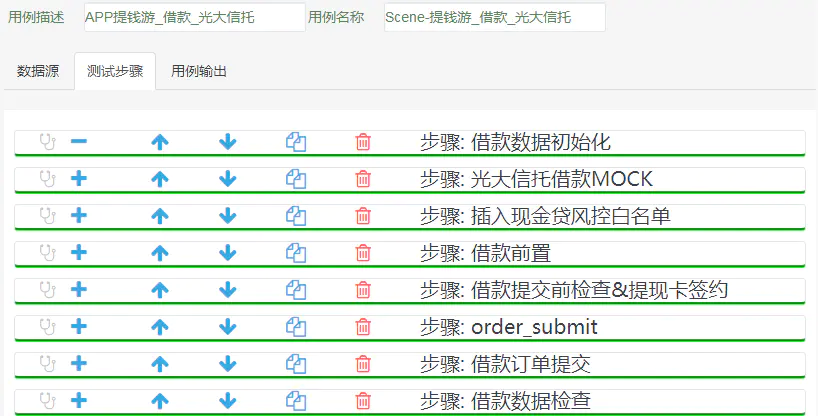This screenshot has width=818, height=416.
Task: Move 借款订单提交 step down
Action: 227,364
